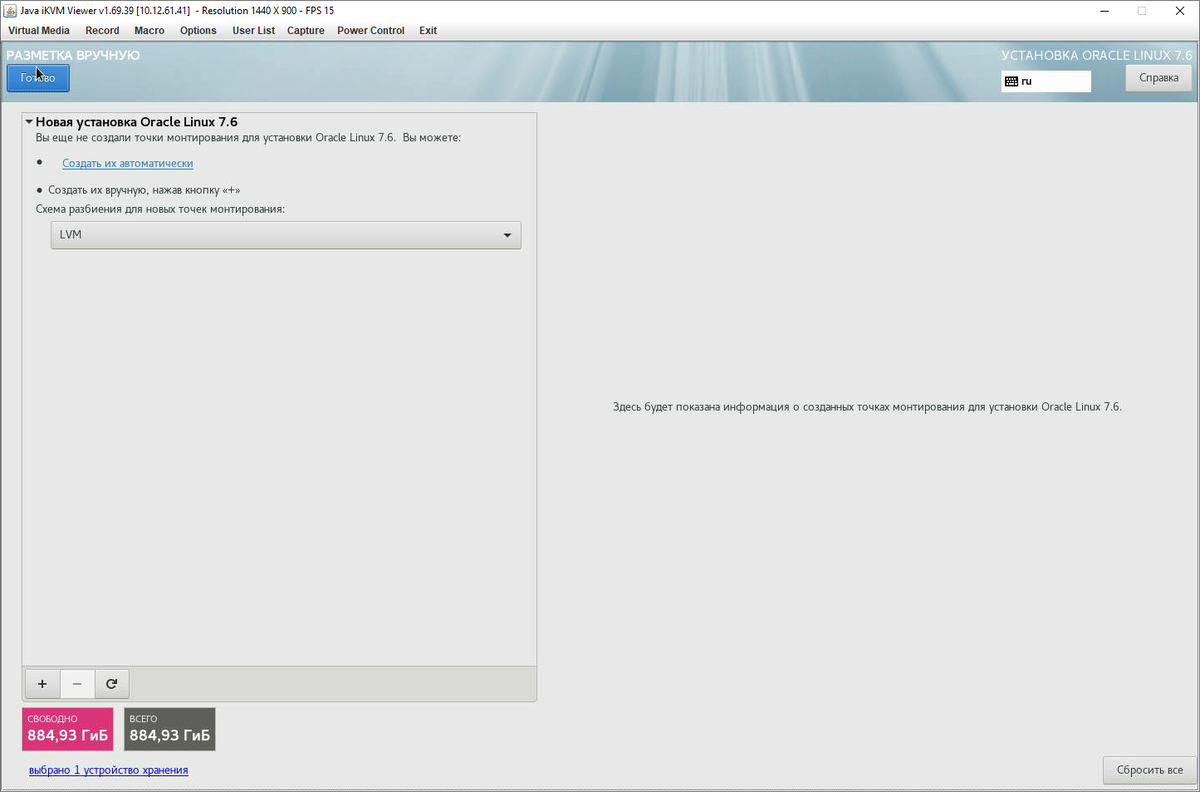This screenshot has width=1200, height=792.
Task: Open the Options menu
Action: (198, 30)
